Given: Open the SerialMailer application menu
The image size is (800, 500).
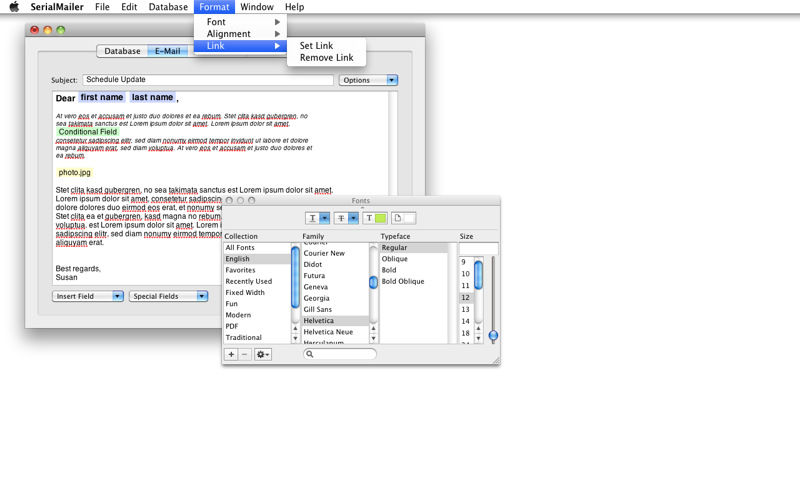Looking at the screenshot, I should 57,7.
